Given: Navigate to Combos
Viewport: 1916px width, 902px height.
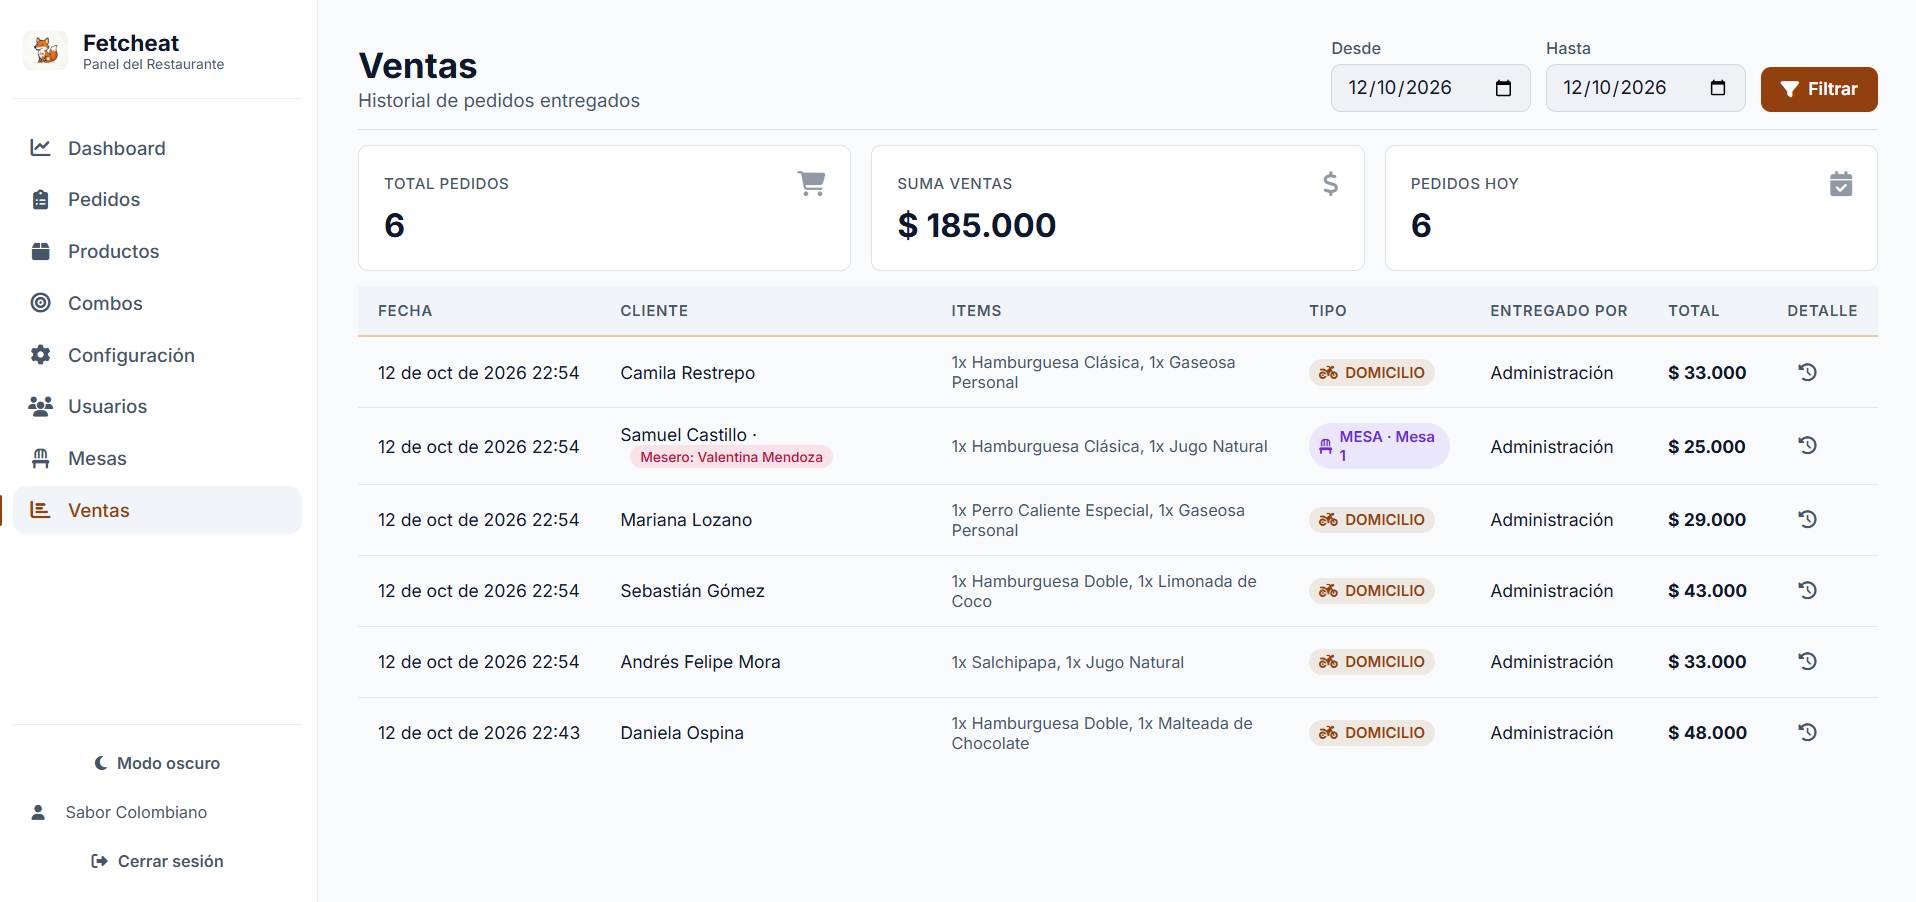Looking at the screenshot, I should [157, 303].
